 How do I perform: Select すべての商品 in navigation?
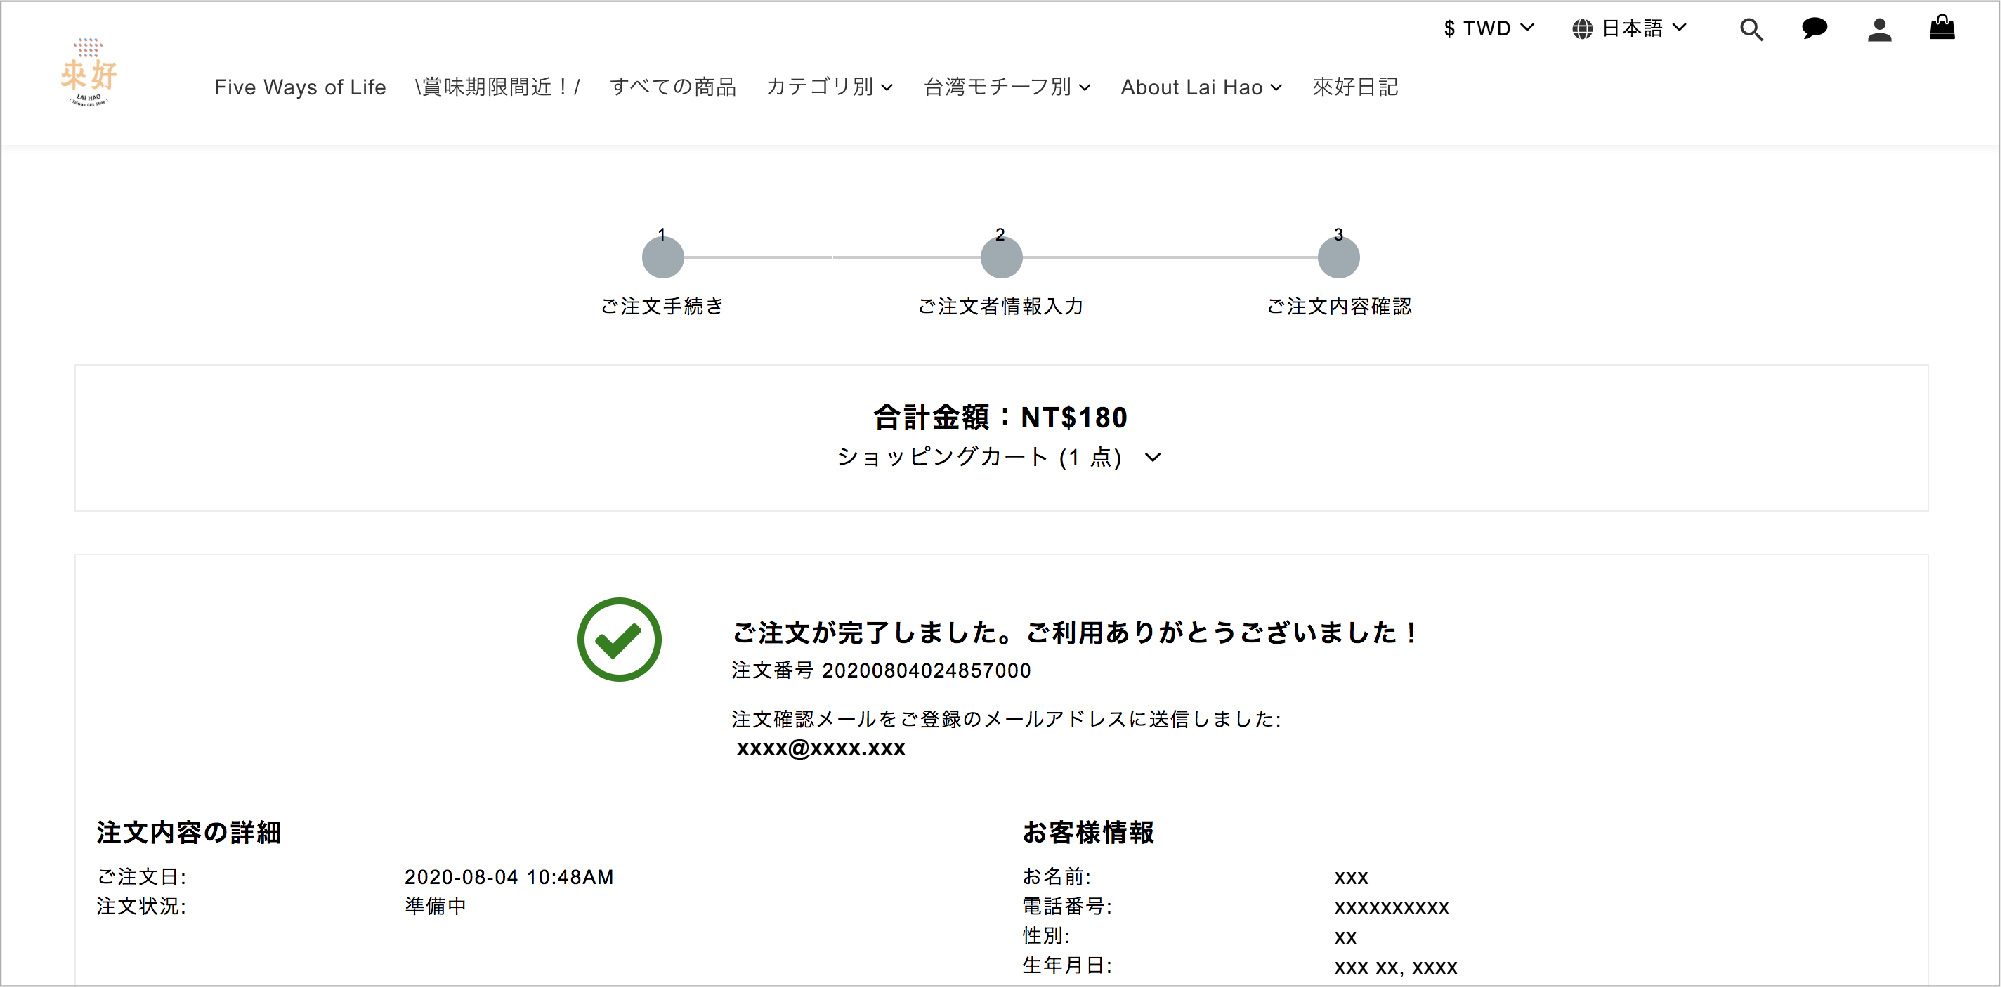[x=673, y=87]
